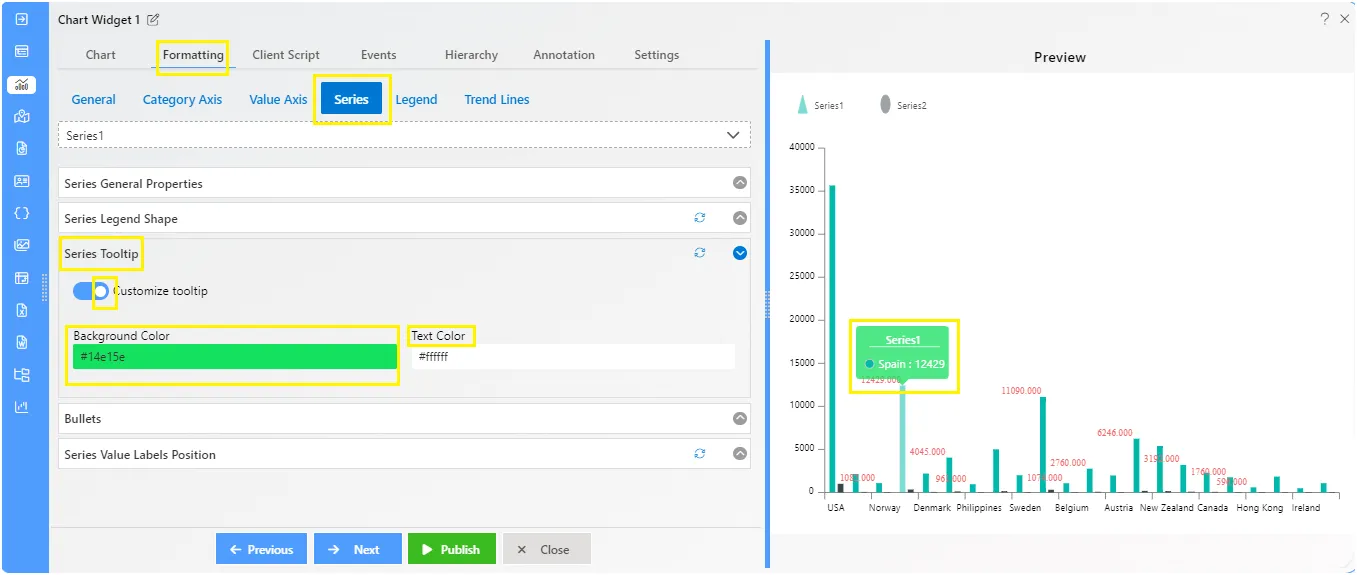Screen dimensions: 1357x575
Task: Edit the Chart Widget 1 title pencil icon
Action: tap(153, 20)
